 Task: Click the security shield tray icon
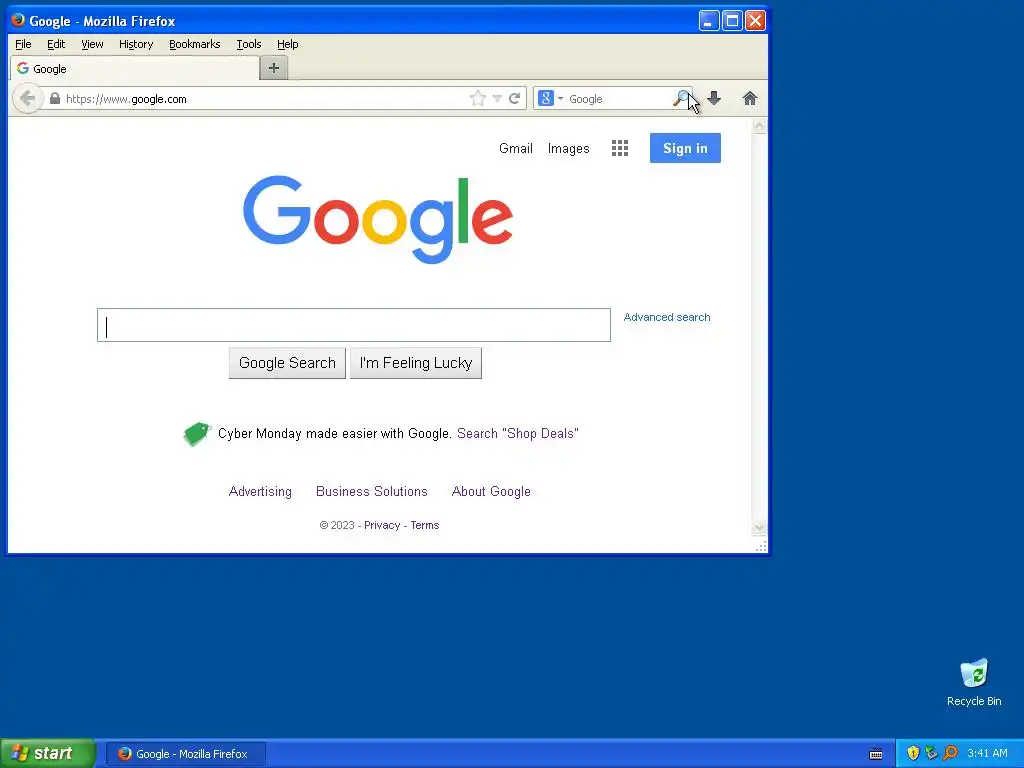(x=913, y=754)
